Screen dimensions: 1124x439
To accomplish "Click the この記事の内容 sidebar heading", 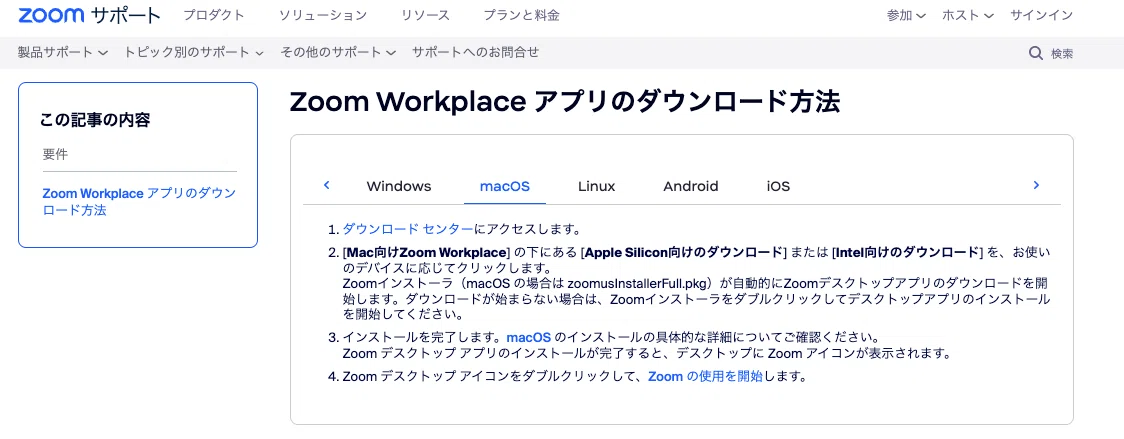I will [x=95, y=121].
